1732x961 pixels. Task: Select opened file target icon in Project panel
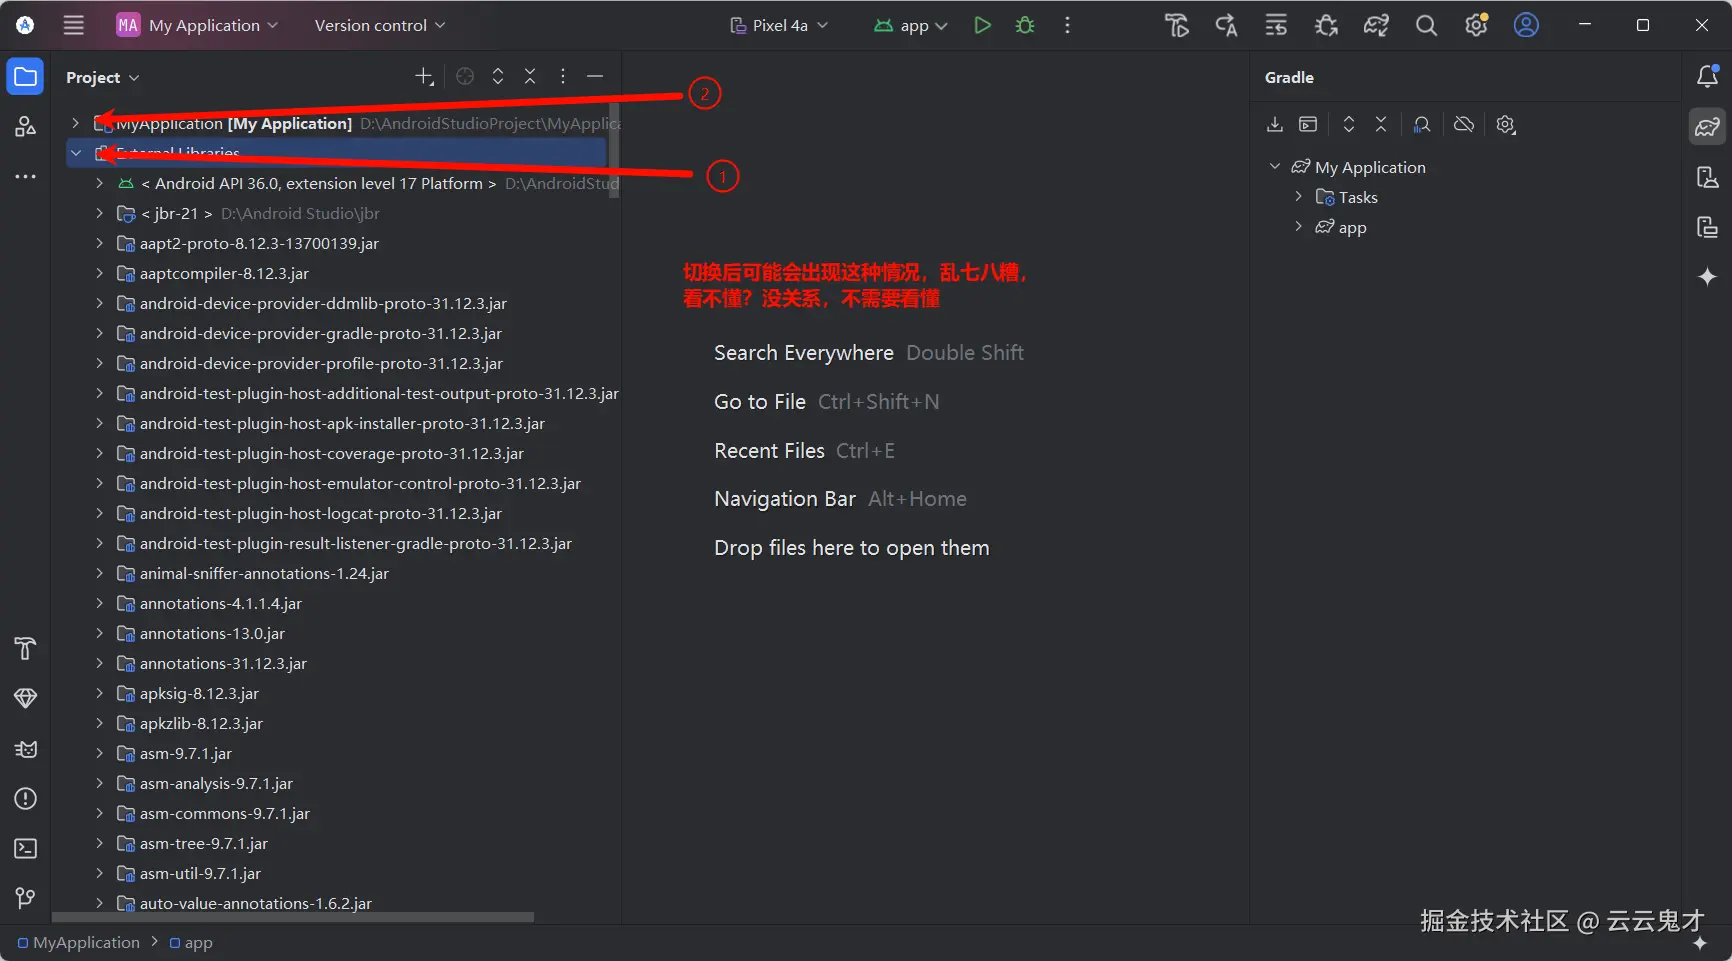[465, 76]
